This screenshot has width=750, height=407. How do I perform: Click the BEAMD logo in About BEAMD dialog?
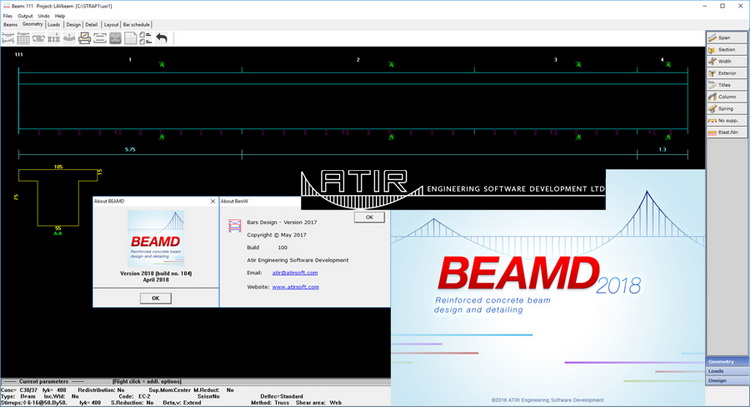tap(155, 239)
